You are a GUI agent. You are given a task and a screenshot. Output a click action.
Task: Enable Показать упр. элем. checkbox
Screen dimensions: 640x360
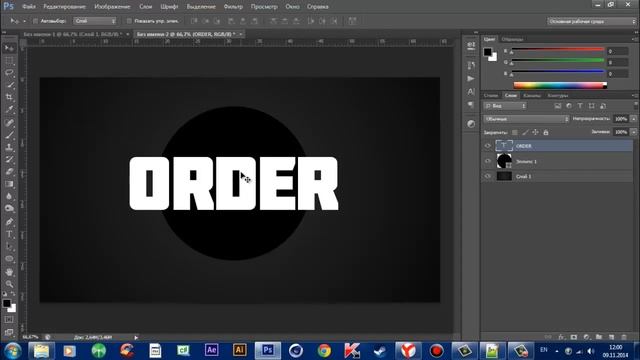tap(129, 21)
